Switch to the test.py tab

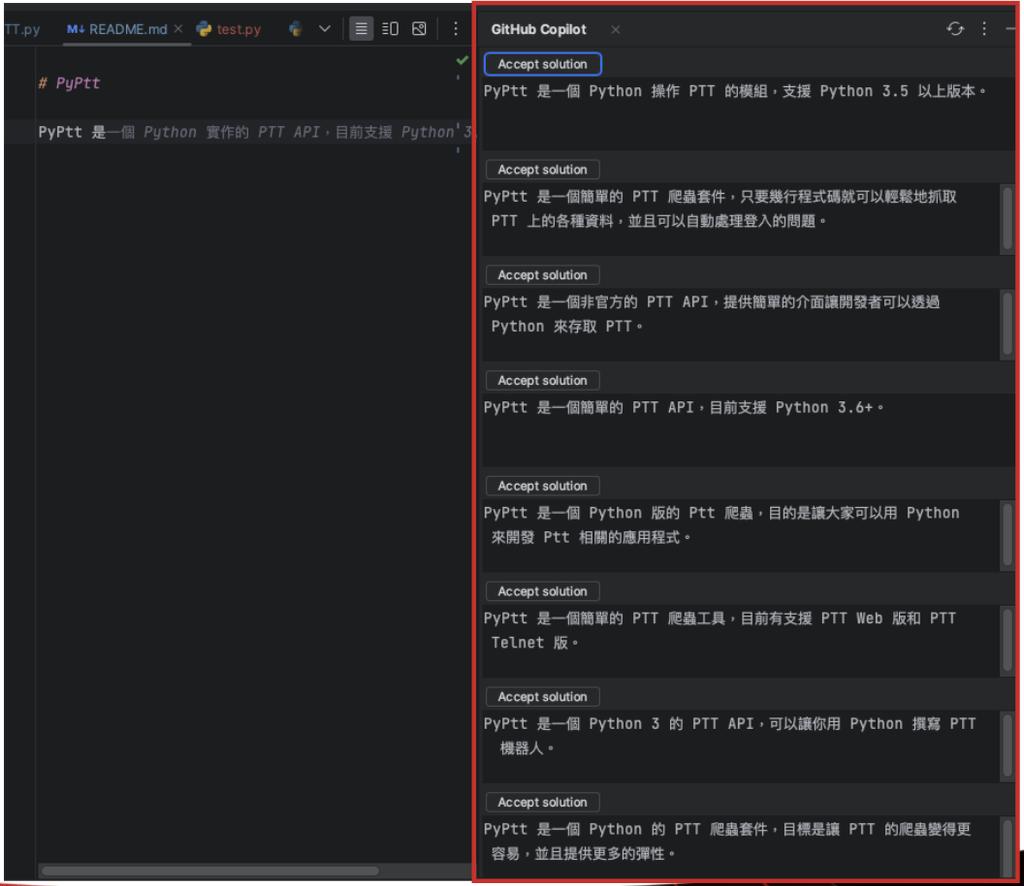pyautogui.click(x=238, y=29)
